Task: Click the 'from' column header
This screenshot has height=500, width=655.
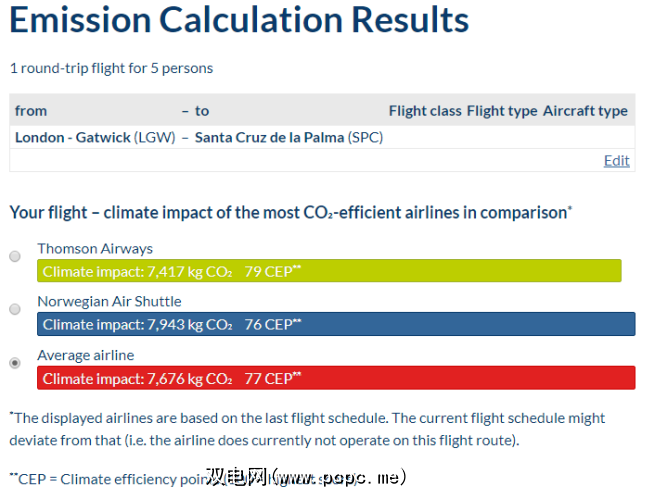Action: click(x=31, y=111)
